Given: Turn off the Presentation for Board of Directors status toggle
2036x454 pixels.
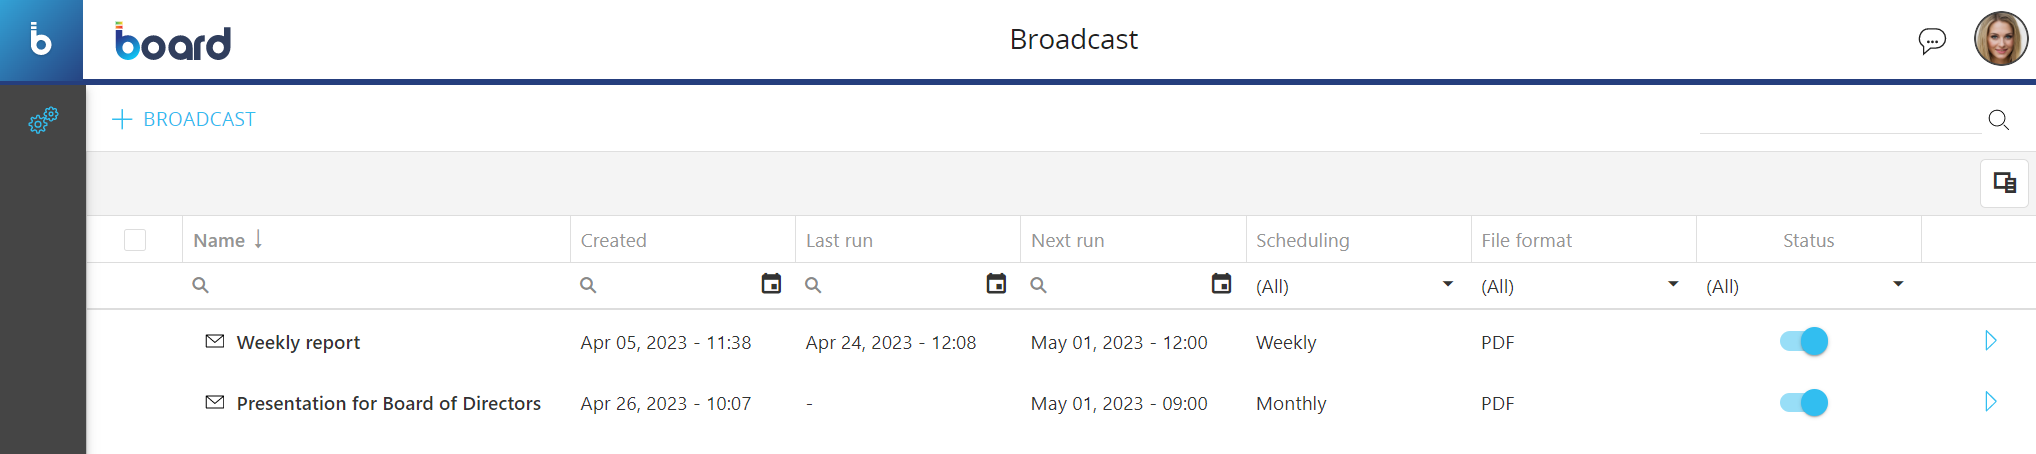Looking at the screenshot, I should [x=1804, y=403].
